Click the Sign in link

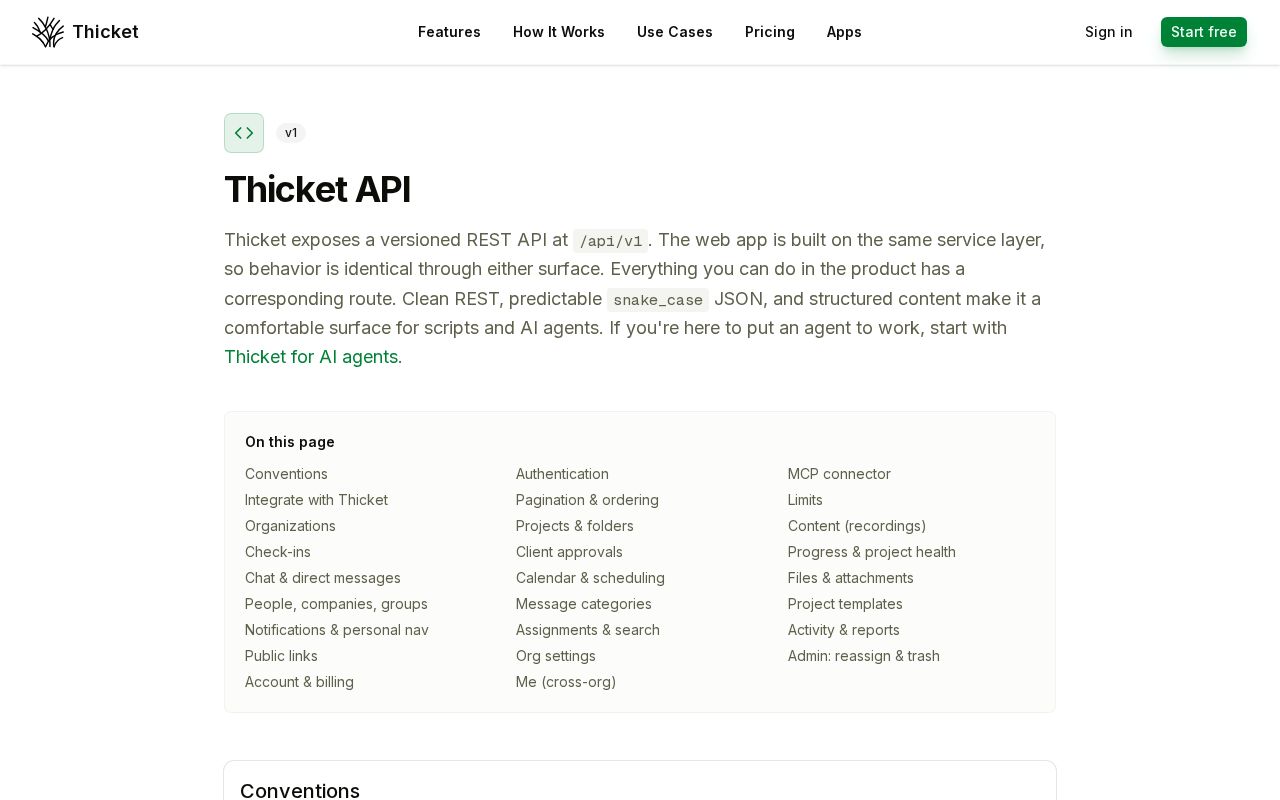coord(1109,32)
